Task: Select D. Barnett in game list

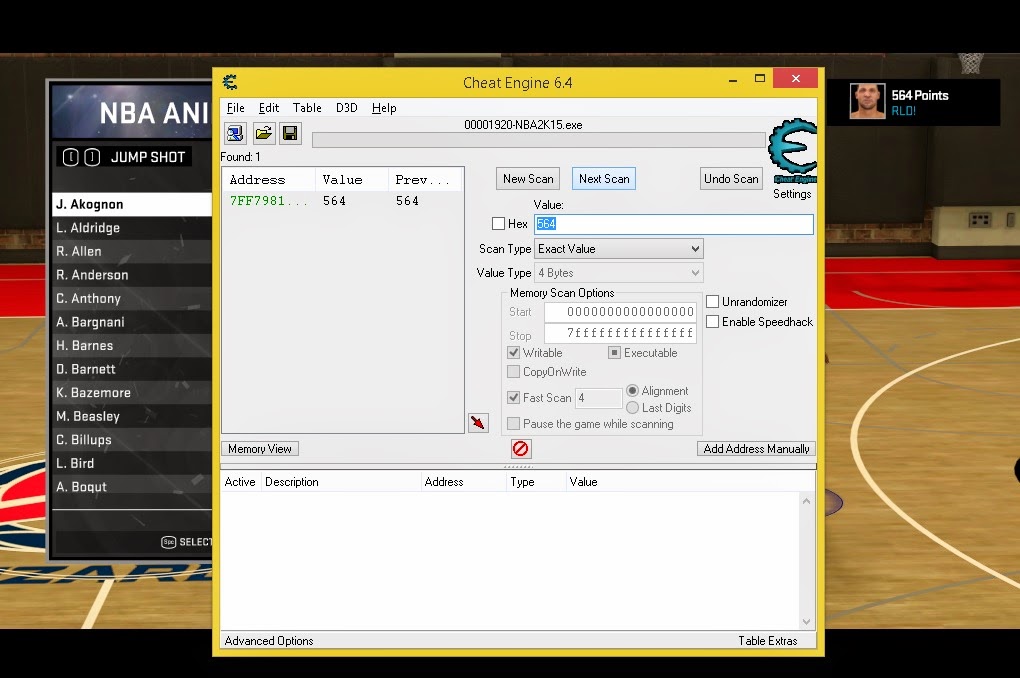Action: coord(132,369)
